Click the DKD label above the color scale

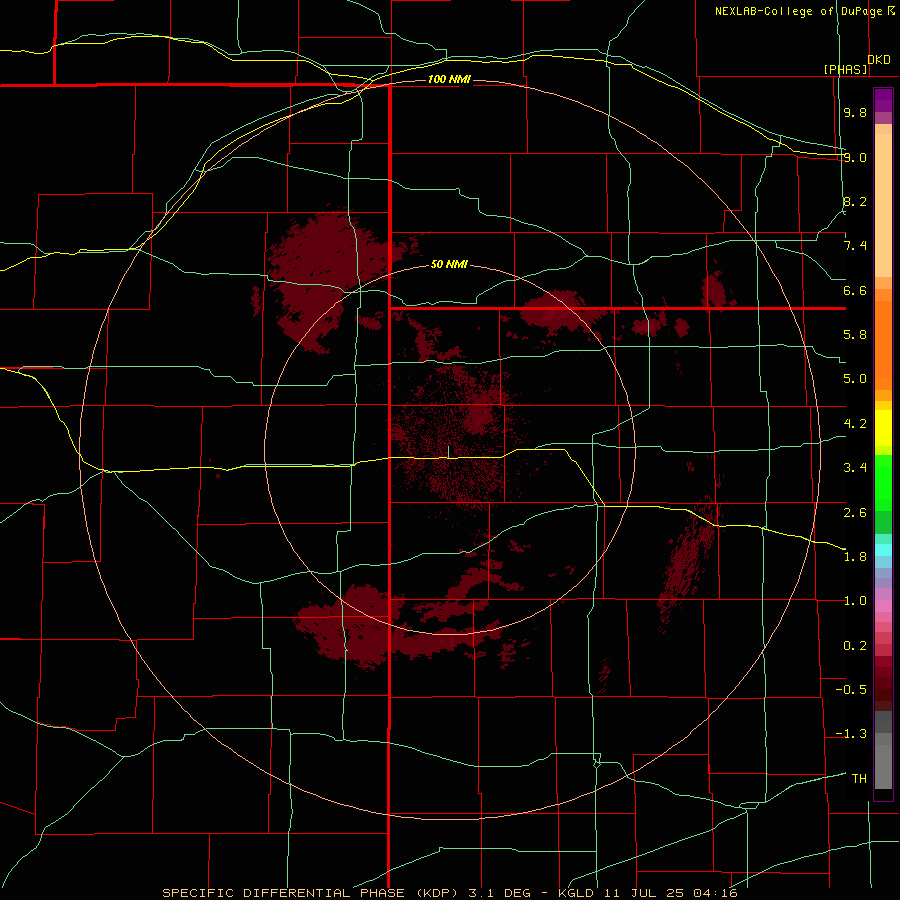click(879, 60)
